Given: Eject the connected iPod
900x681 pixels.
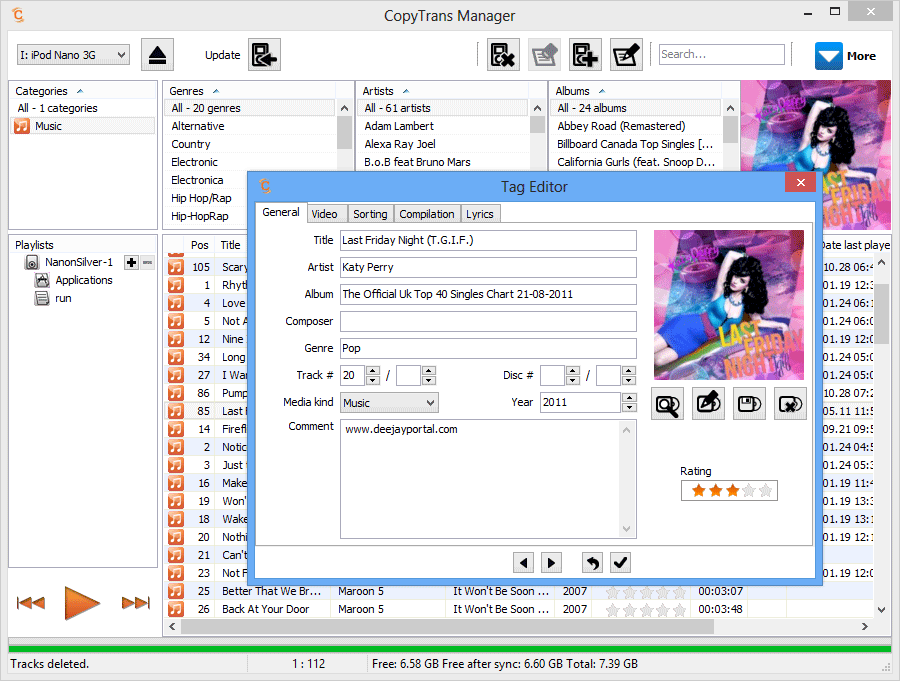Looking at the screenshot, I should pyautogui.click(x=157, y=55).
